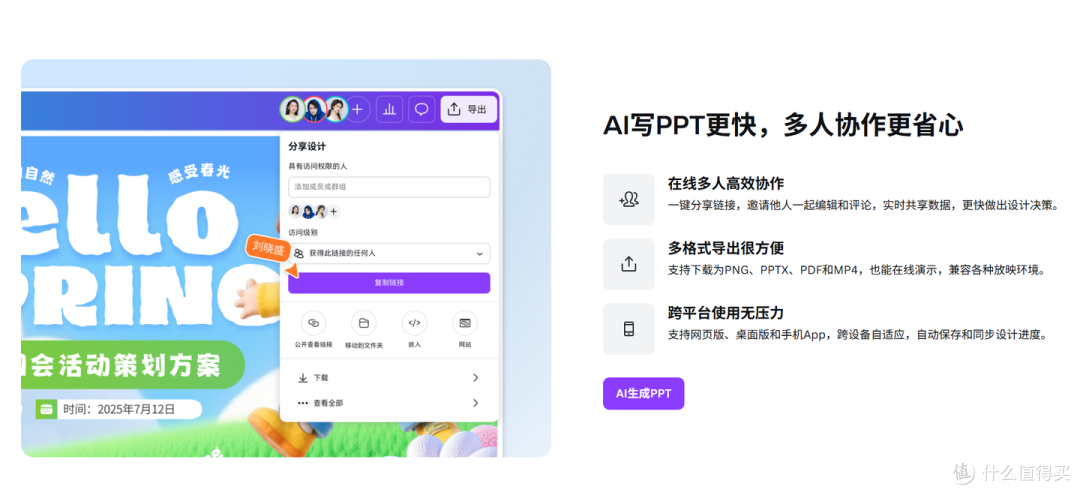Click the AI写PPT更快，多人协作更省心 title
Screen dimensions: 1080x495
point(782,125)
